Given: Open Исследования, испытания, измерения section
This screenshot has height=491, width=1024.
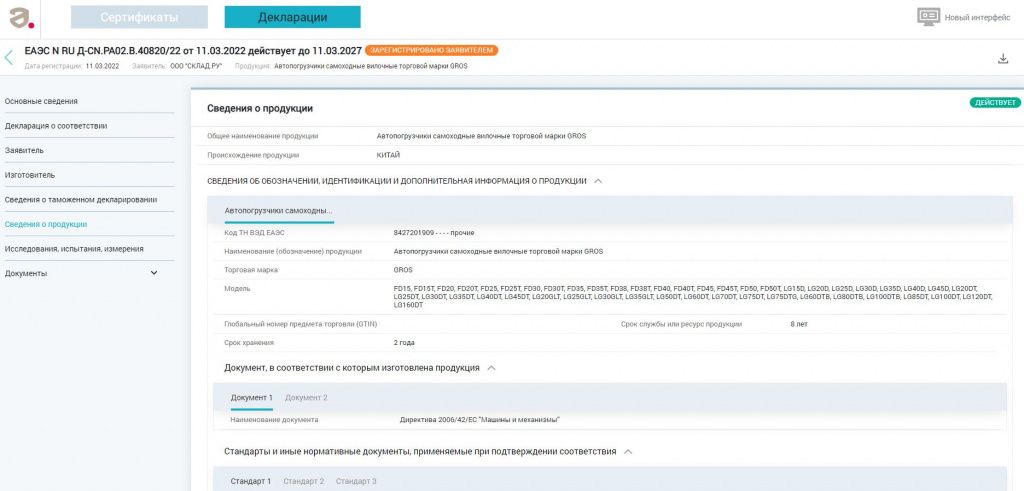Looking at the screenshot, I should pos(74,249).
